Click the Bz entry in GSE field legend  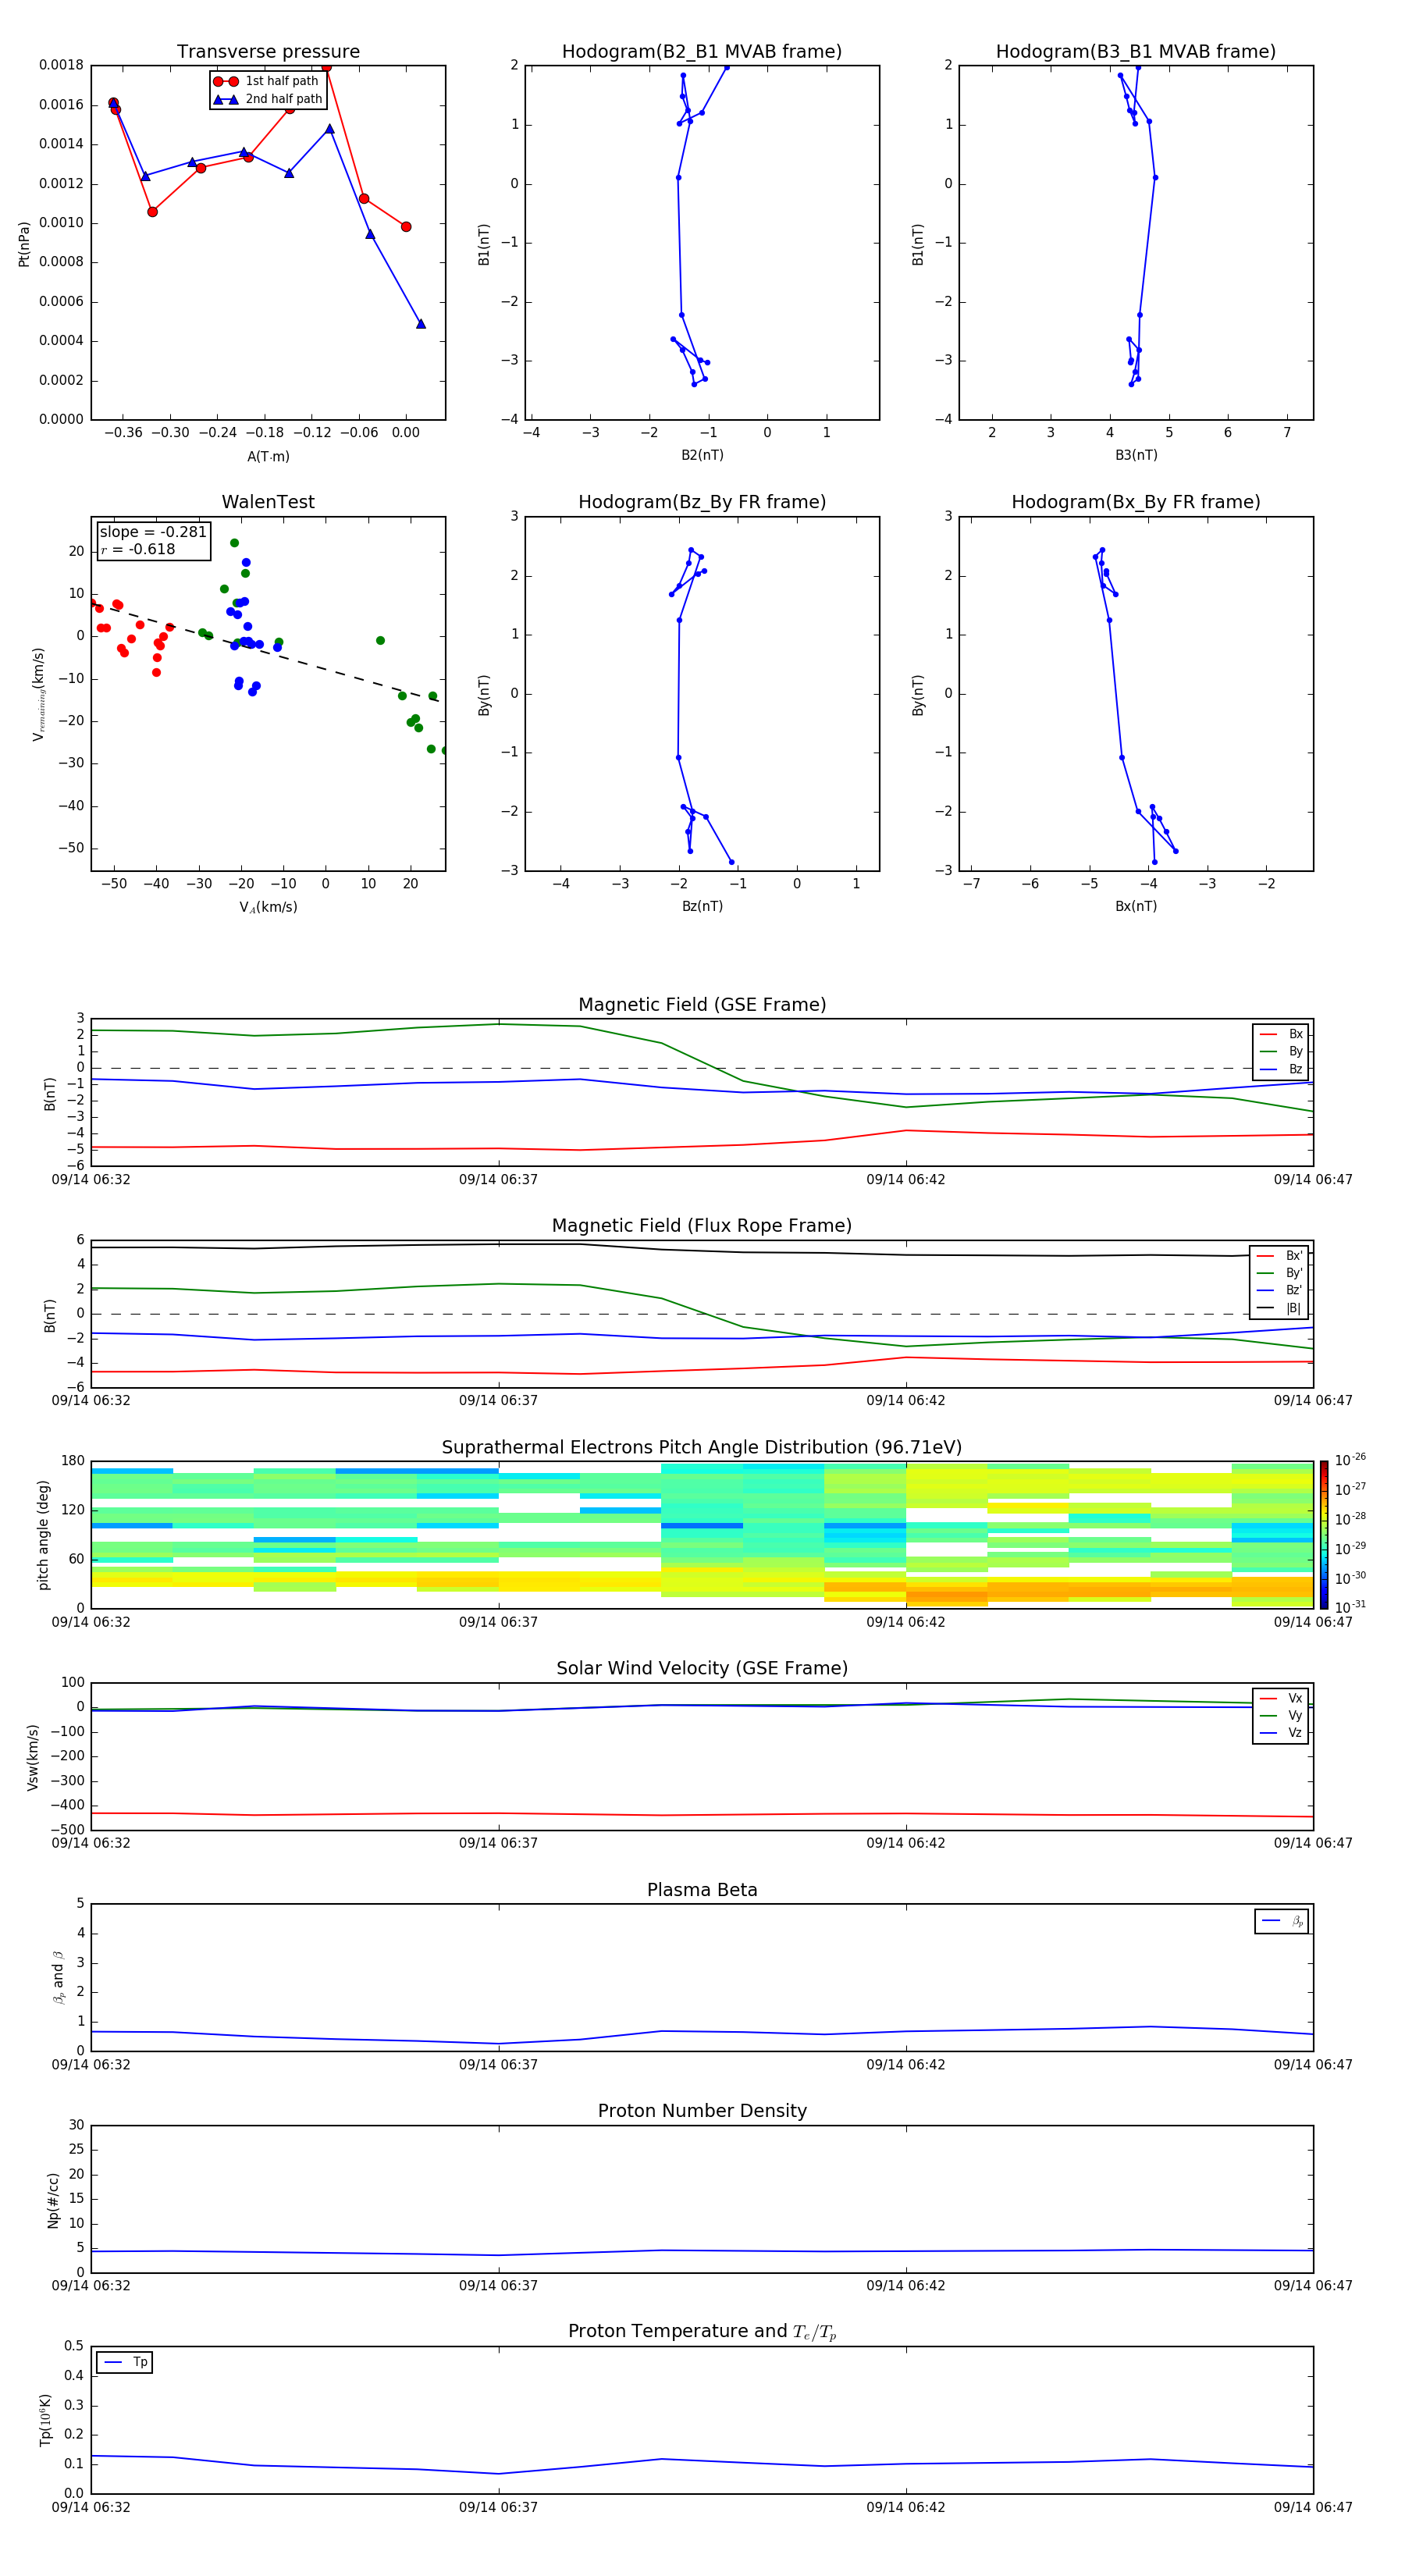click(x=1281, y=1069)
